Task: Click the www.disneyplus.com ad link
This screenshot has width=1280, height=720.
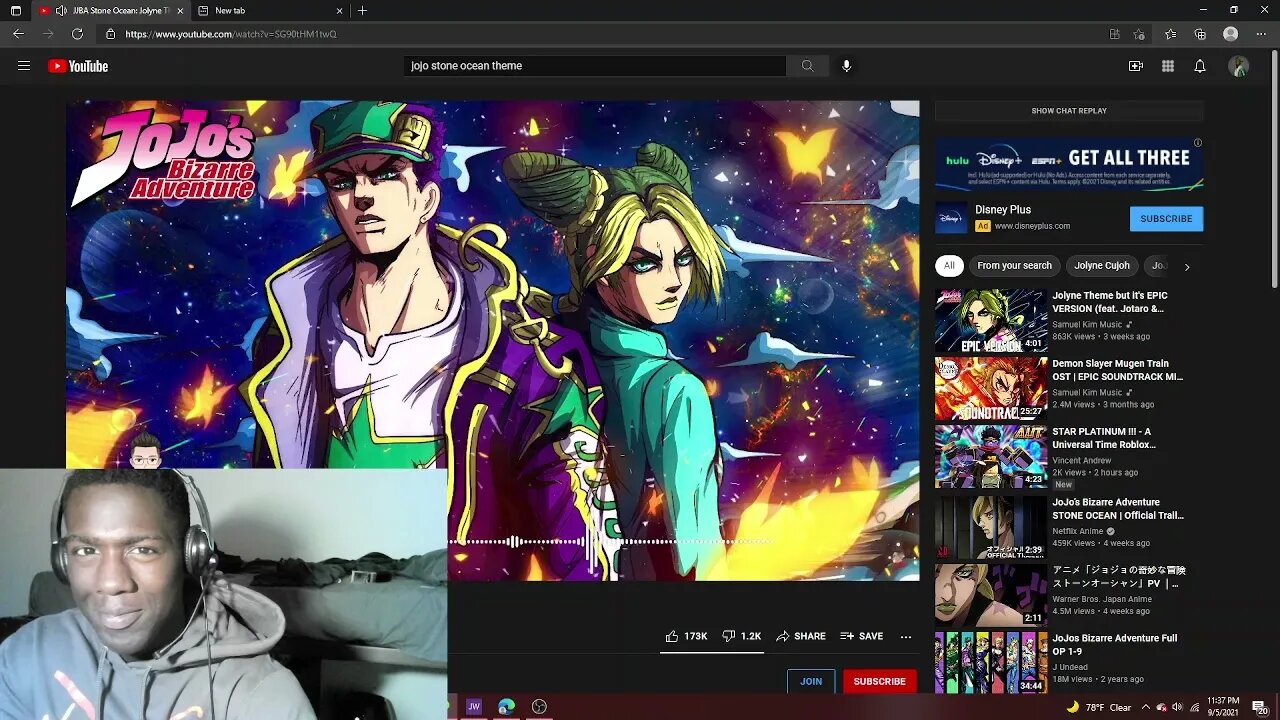Action: coord(1032,226)
